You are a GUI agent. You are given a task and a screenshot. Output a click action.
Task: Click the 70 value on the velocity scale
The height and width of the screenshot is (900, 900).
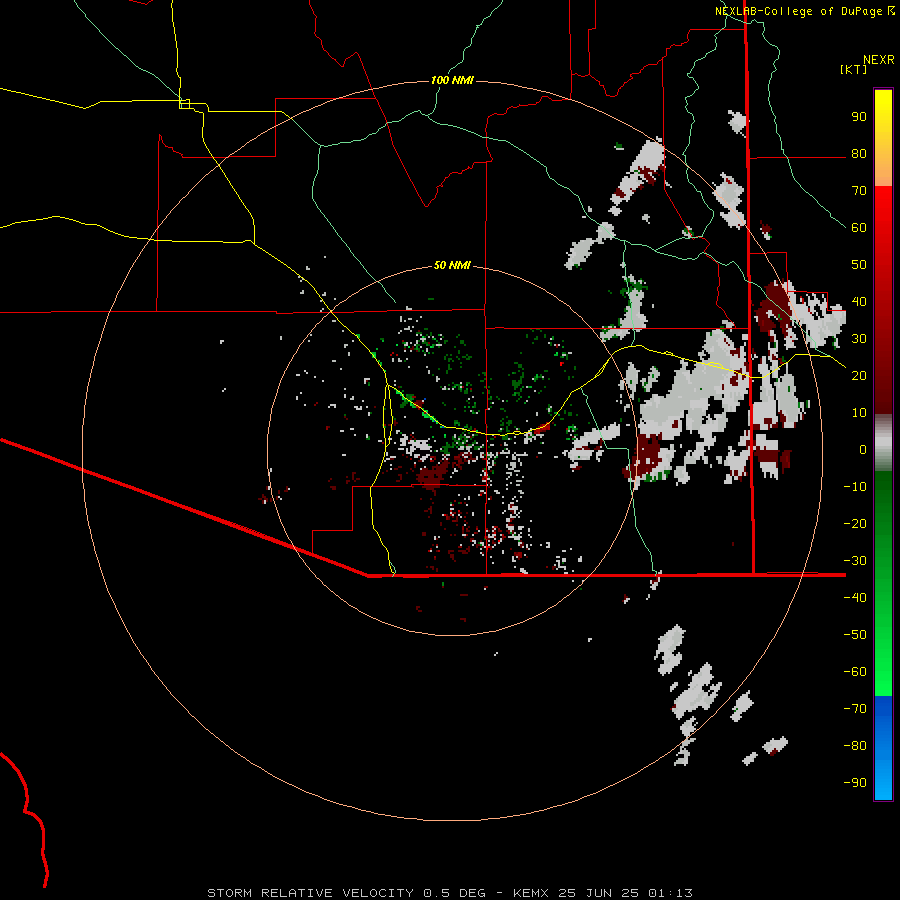point(859,191)
